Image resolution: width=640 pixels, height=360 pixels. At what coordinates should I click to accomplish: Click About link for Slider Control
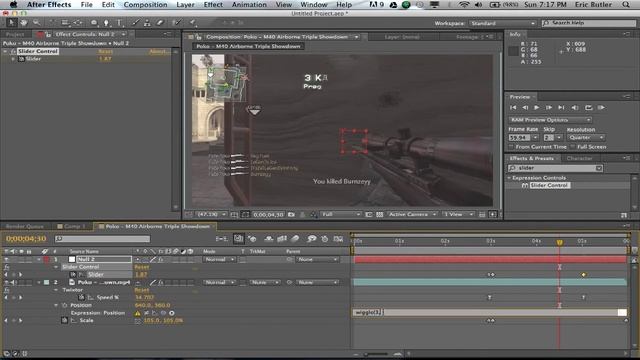(158, 51)
